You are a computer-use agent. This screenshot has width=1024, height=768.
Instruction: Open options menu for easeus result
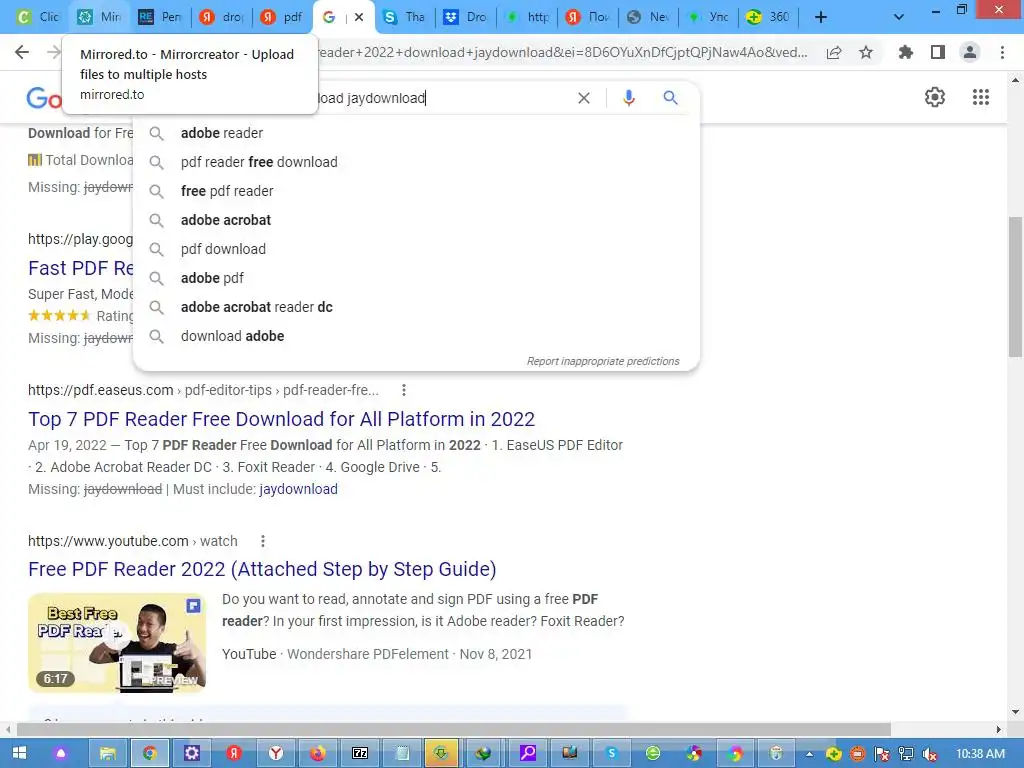[404, 390]
